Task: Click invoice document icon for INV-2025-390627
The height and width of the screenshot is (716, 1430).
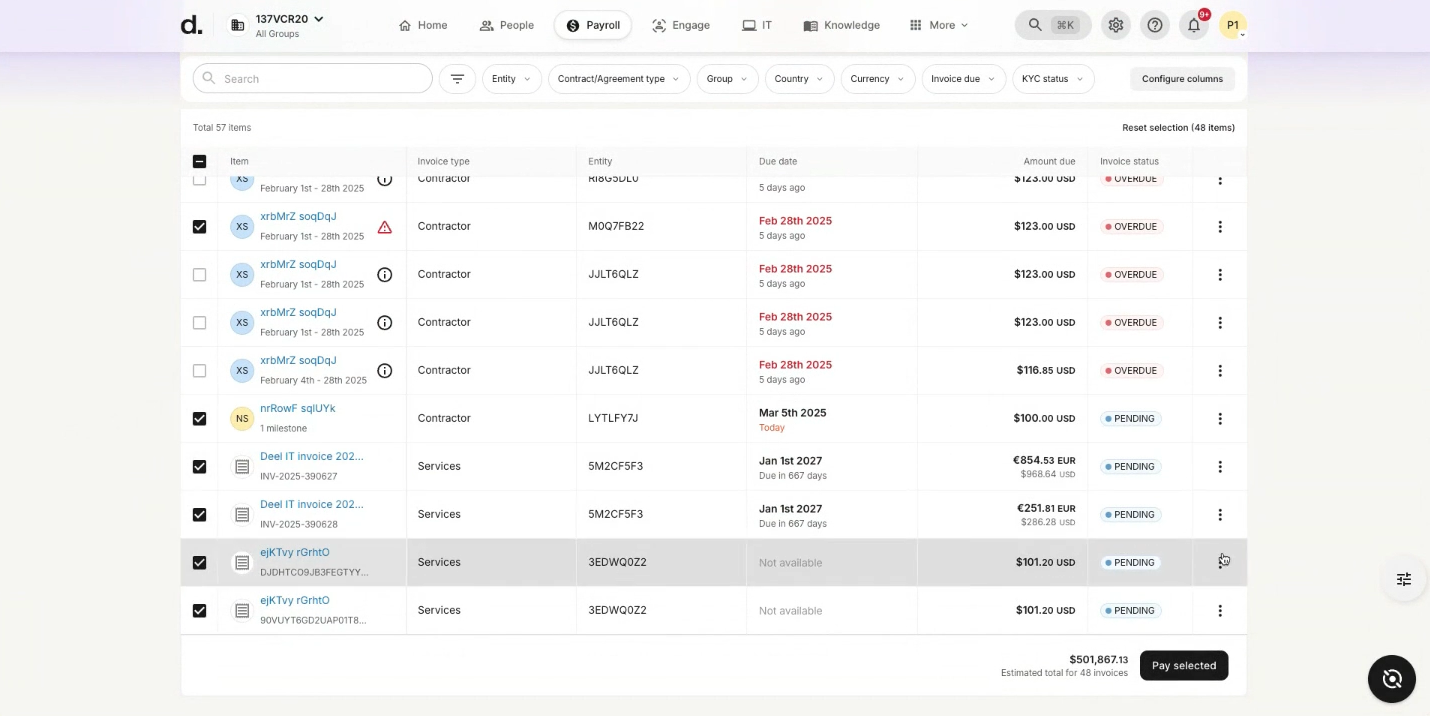Action: (x=242, y=467)
